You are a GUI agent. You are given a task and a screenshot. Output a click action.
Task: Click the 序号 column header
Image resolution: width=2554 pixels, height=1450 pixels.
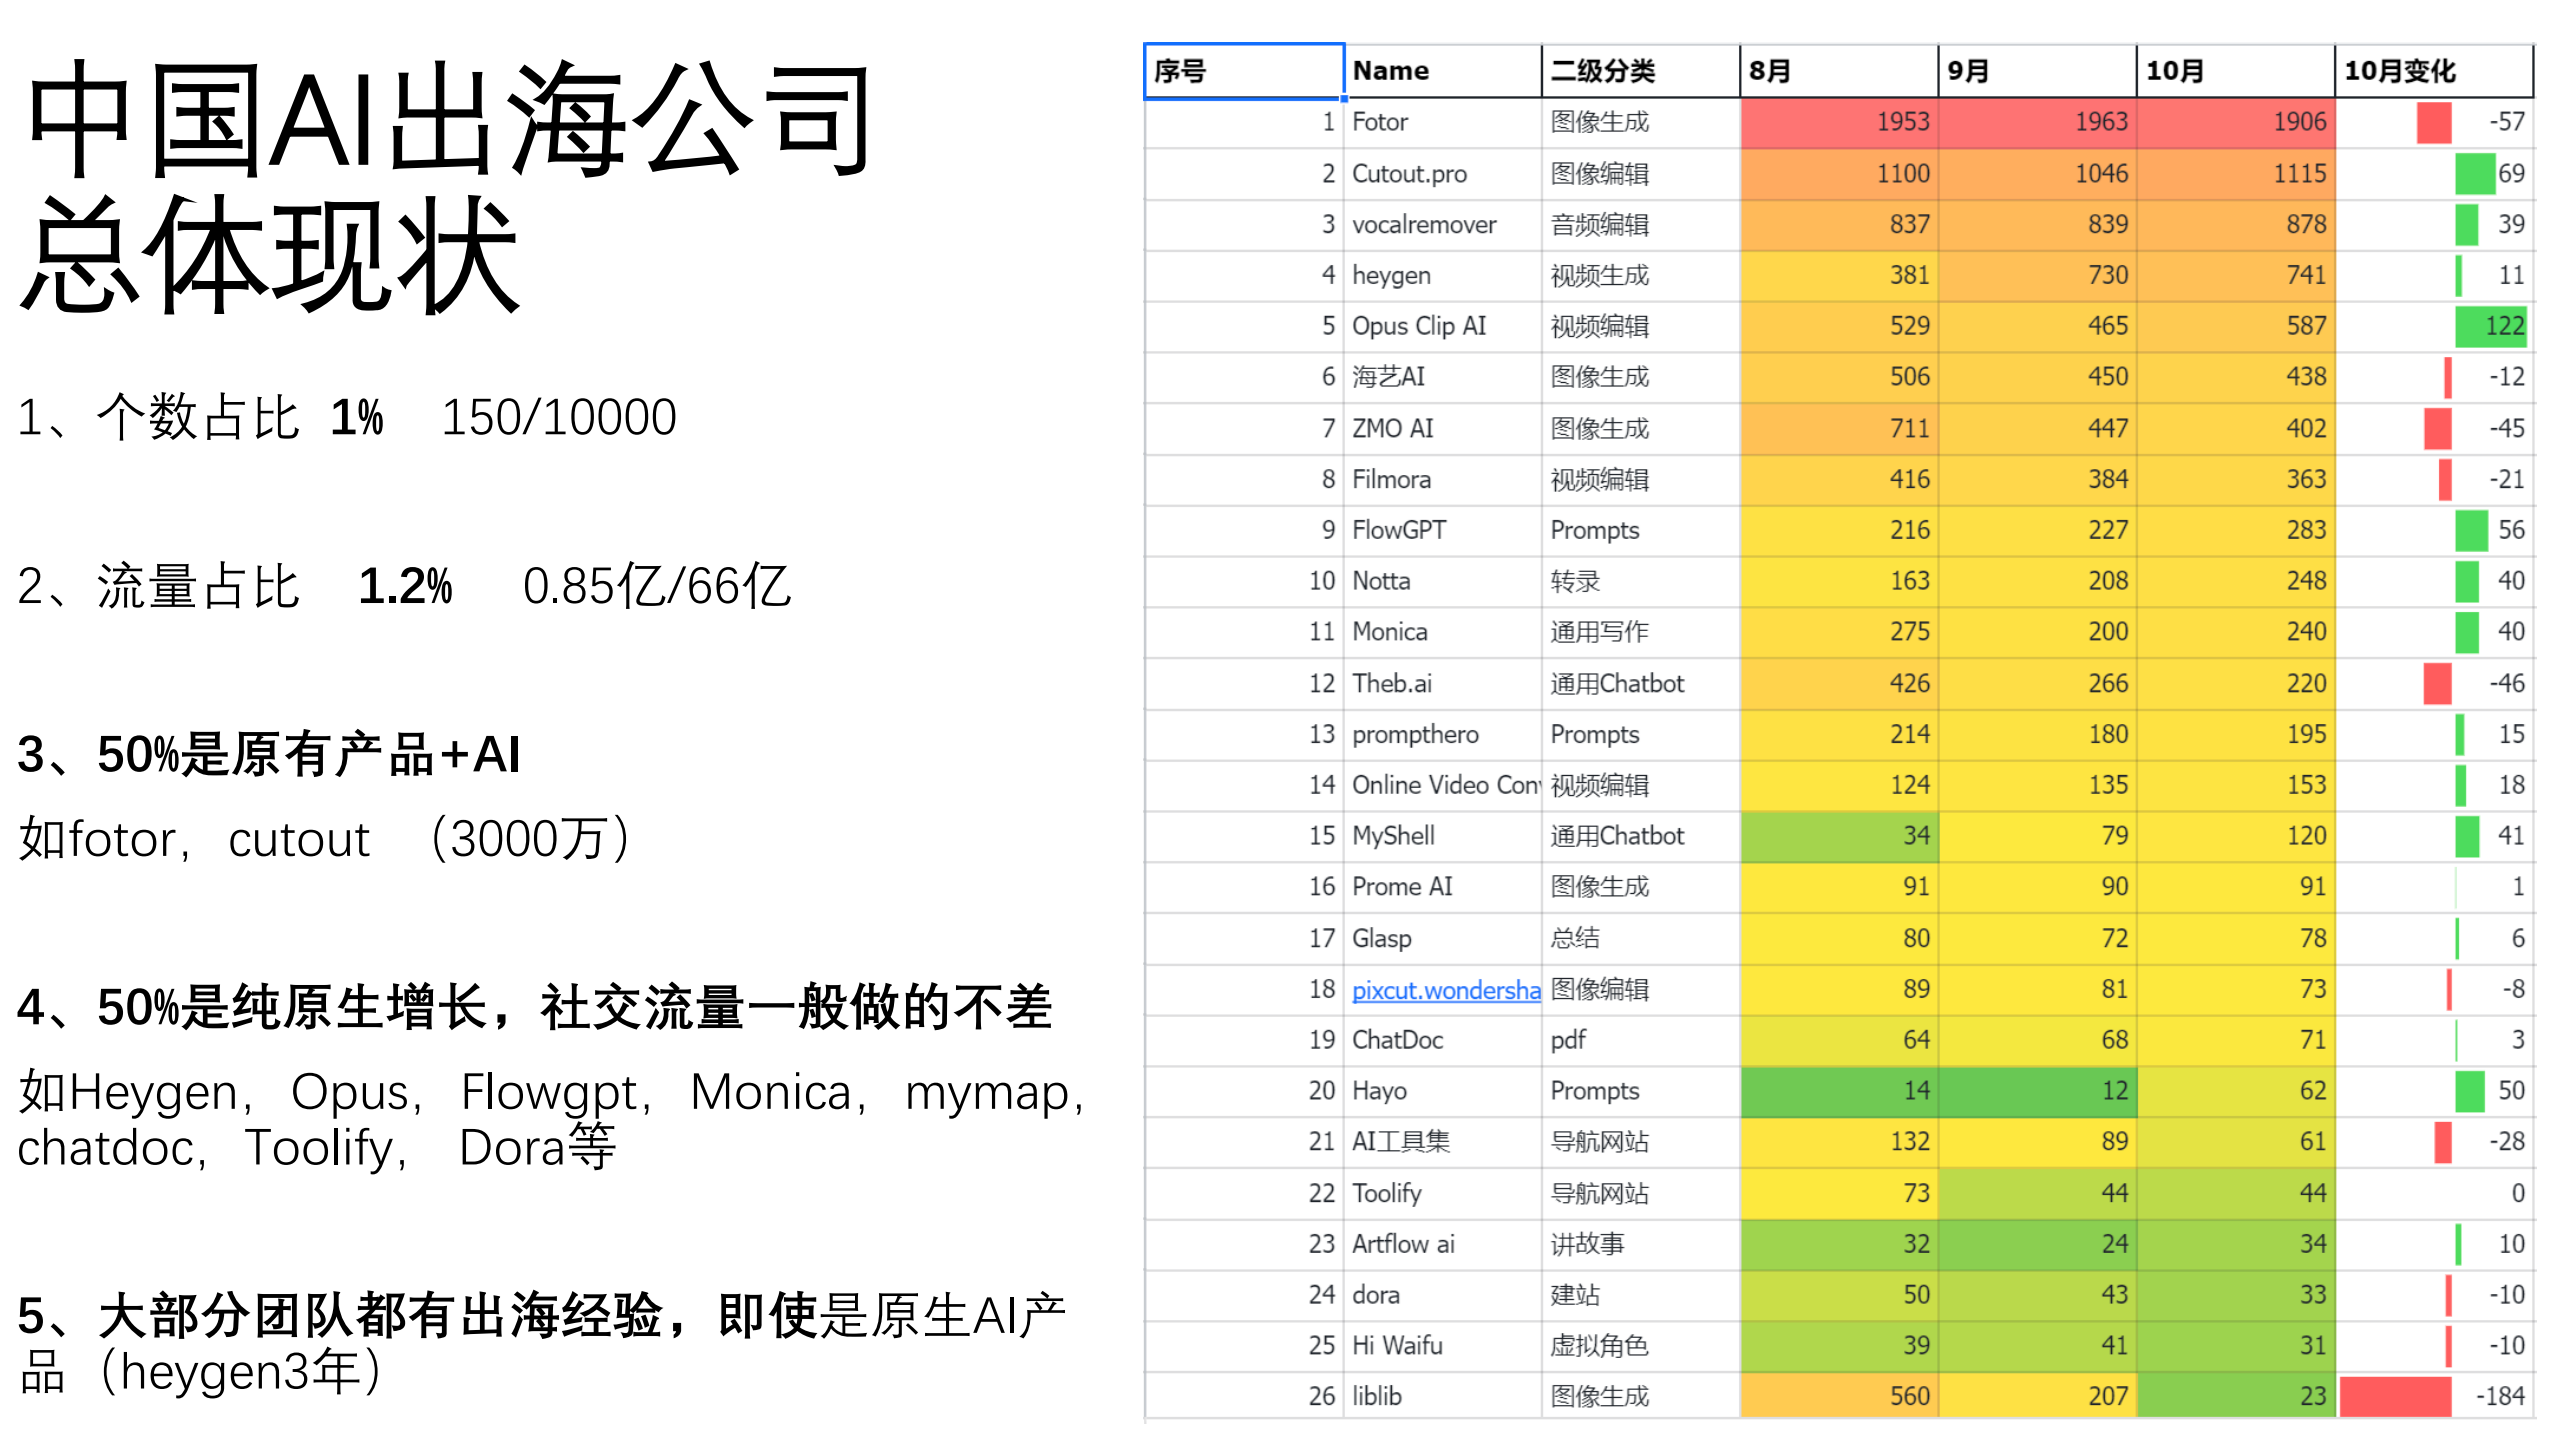click(1243, 70)
